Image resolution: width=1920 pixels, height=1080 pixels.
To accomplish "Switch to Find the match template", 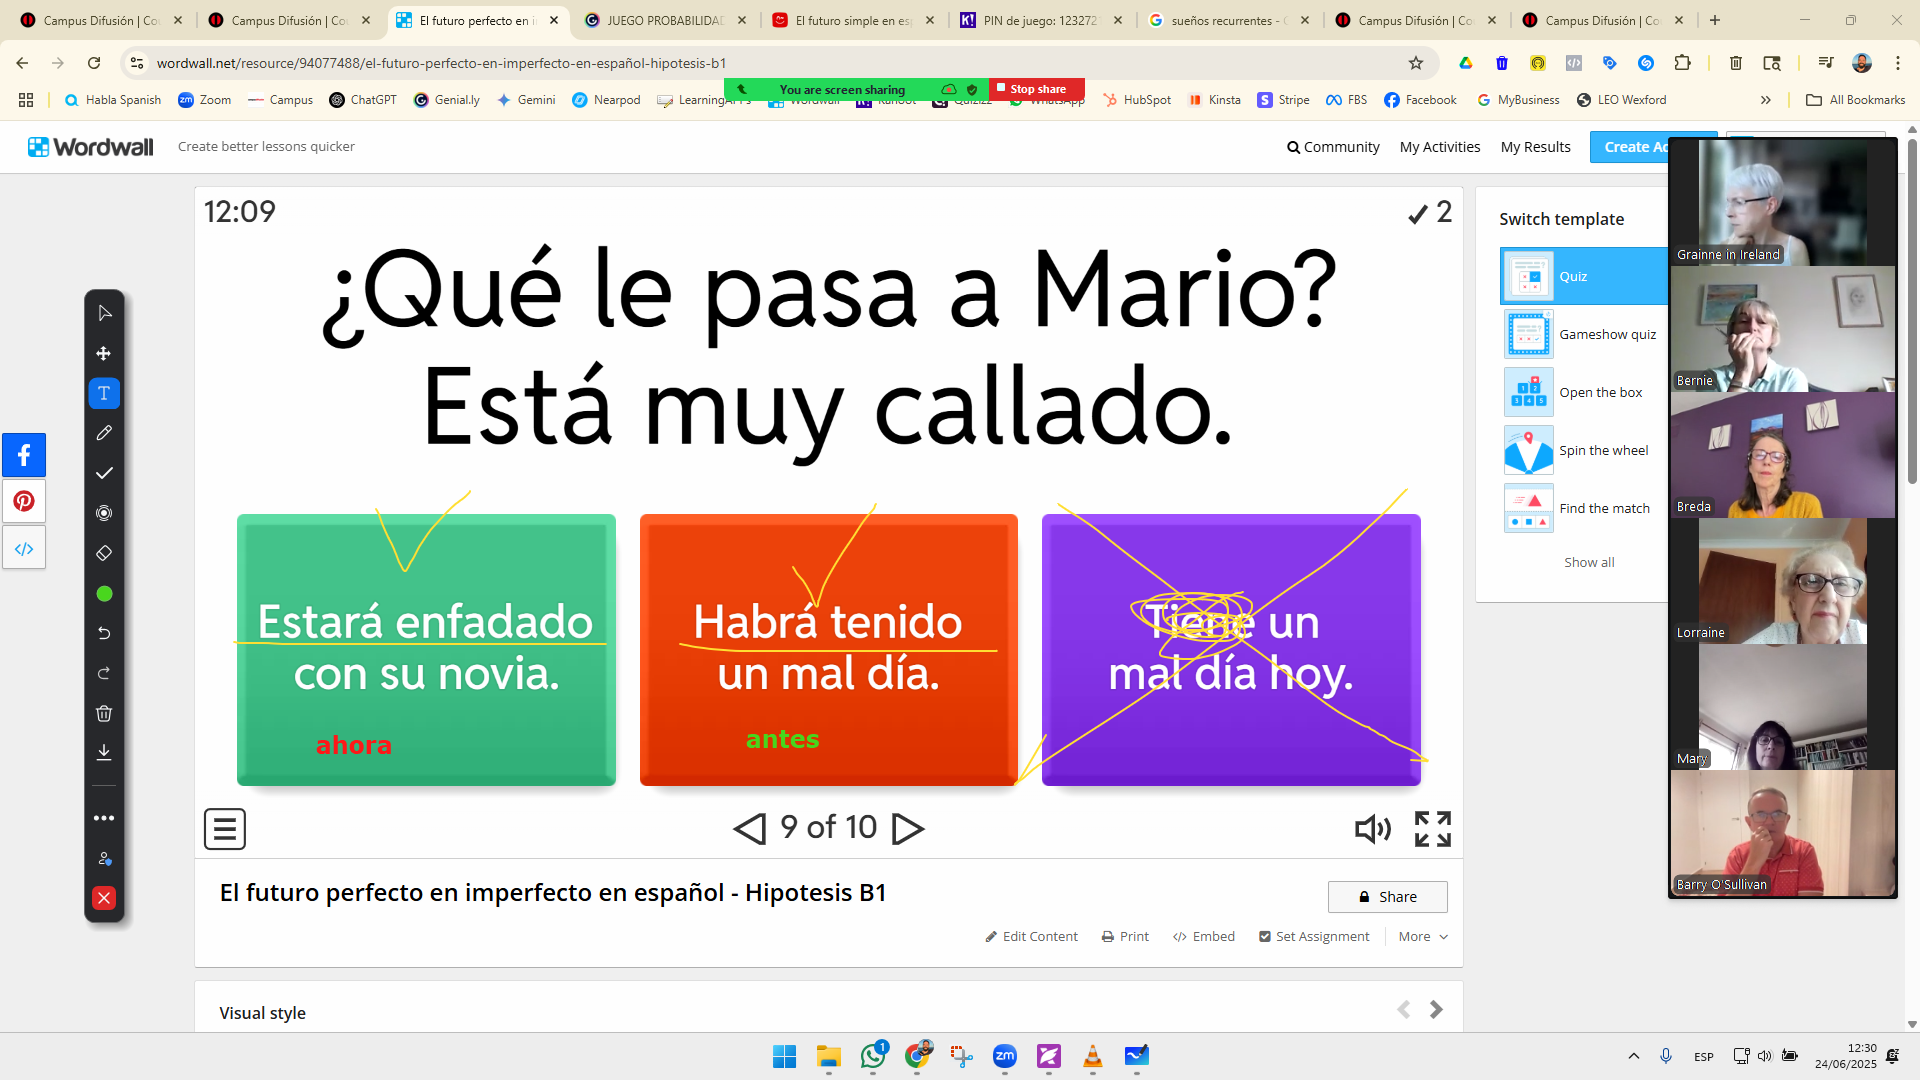I will pyautogui.click(x=1584, y=508).
